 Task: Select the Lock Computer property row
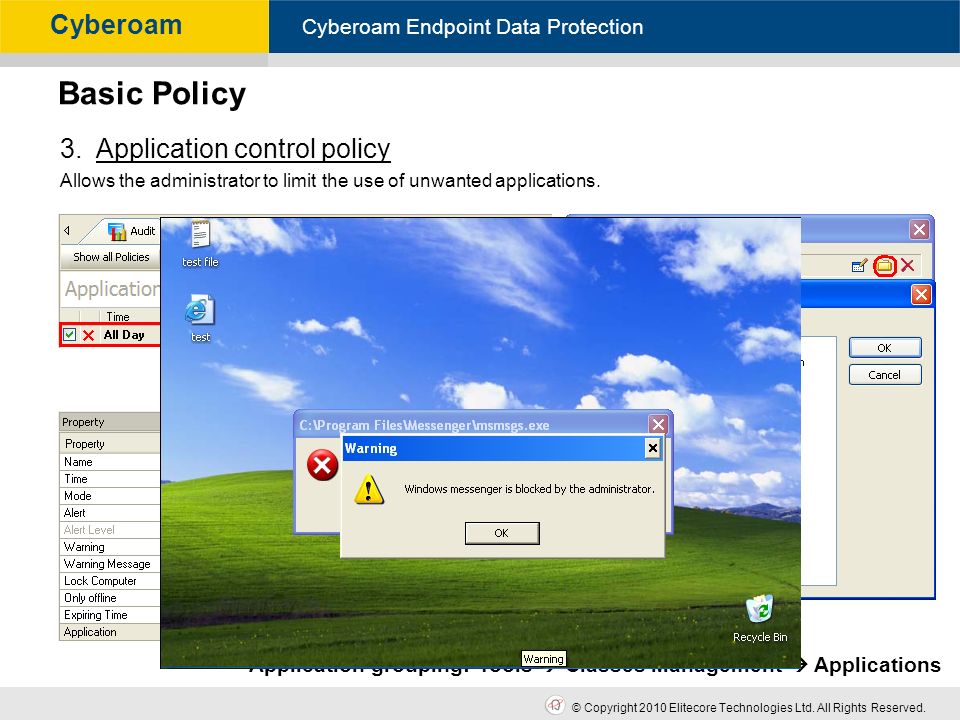pyautogui.click(x=110, y=581)
